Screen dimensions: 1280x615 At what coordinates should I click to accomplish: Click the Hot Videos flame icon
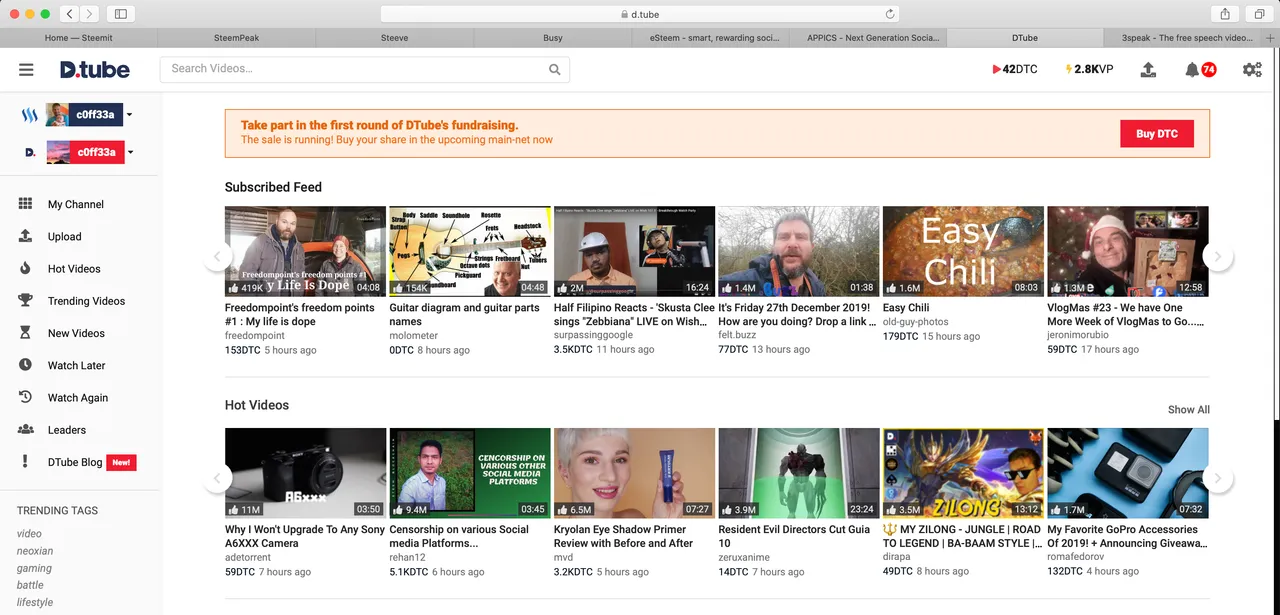click(x=26, y=268)
